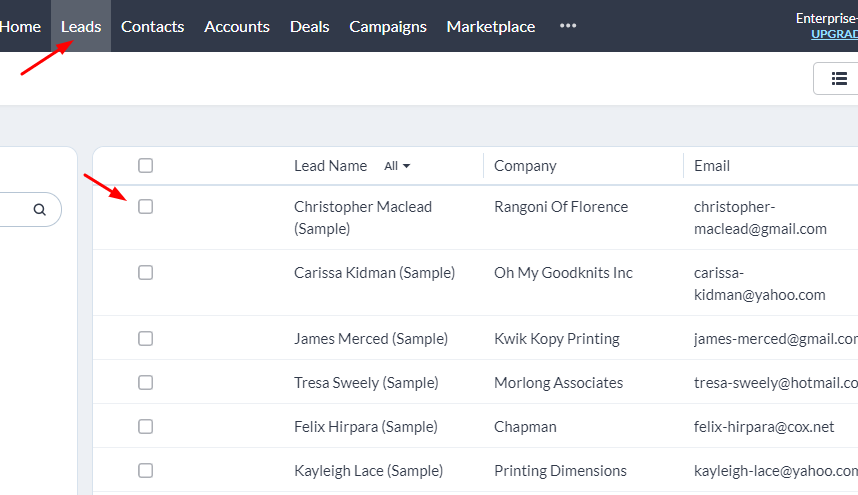Navigate to Marketplace
This screenshot has height=495, width=858.
coord(490,27)
